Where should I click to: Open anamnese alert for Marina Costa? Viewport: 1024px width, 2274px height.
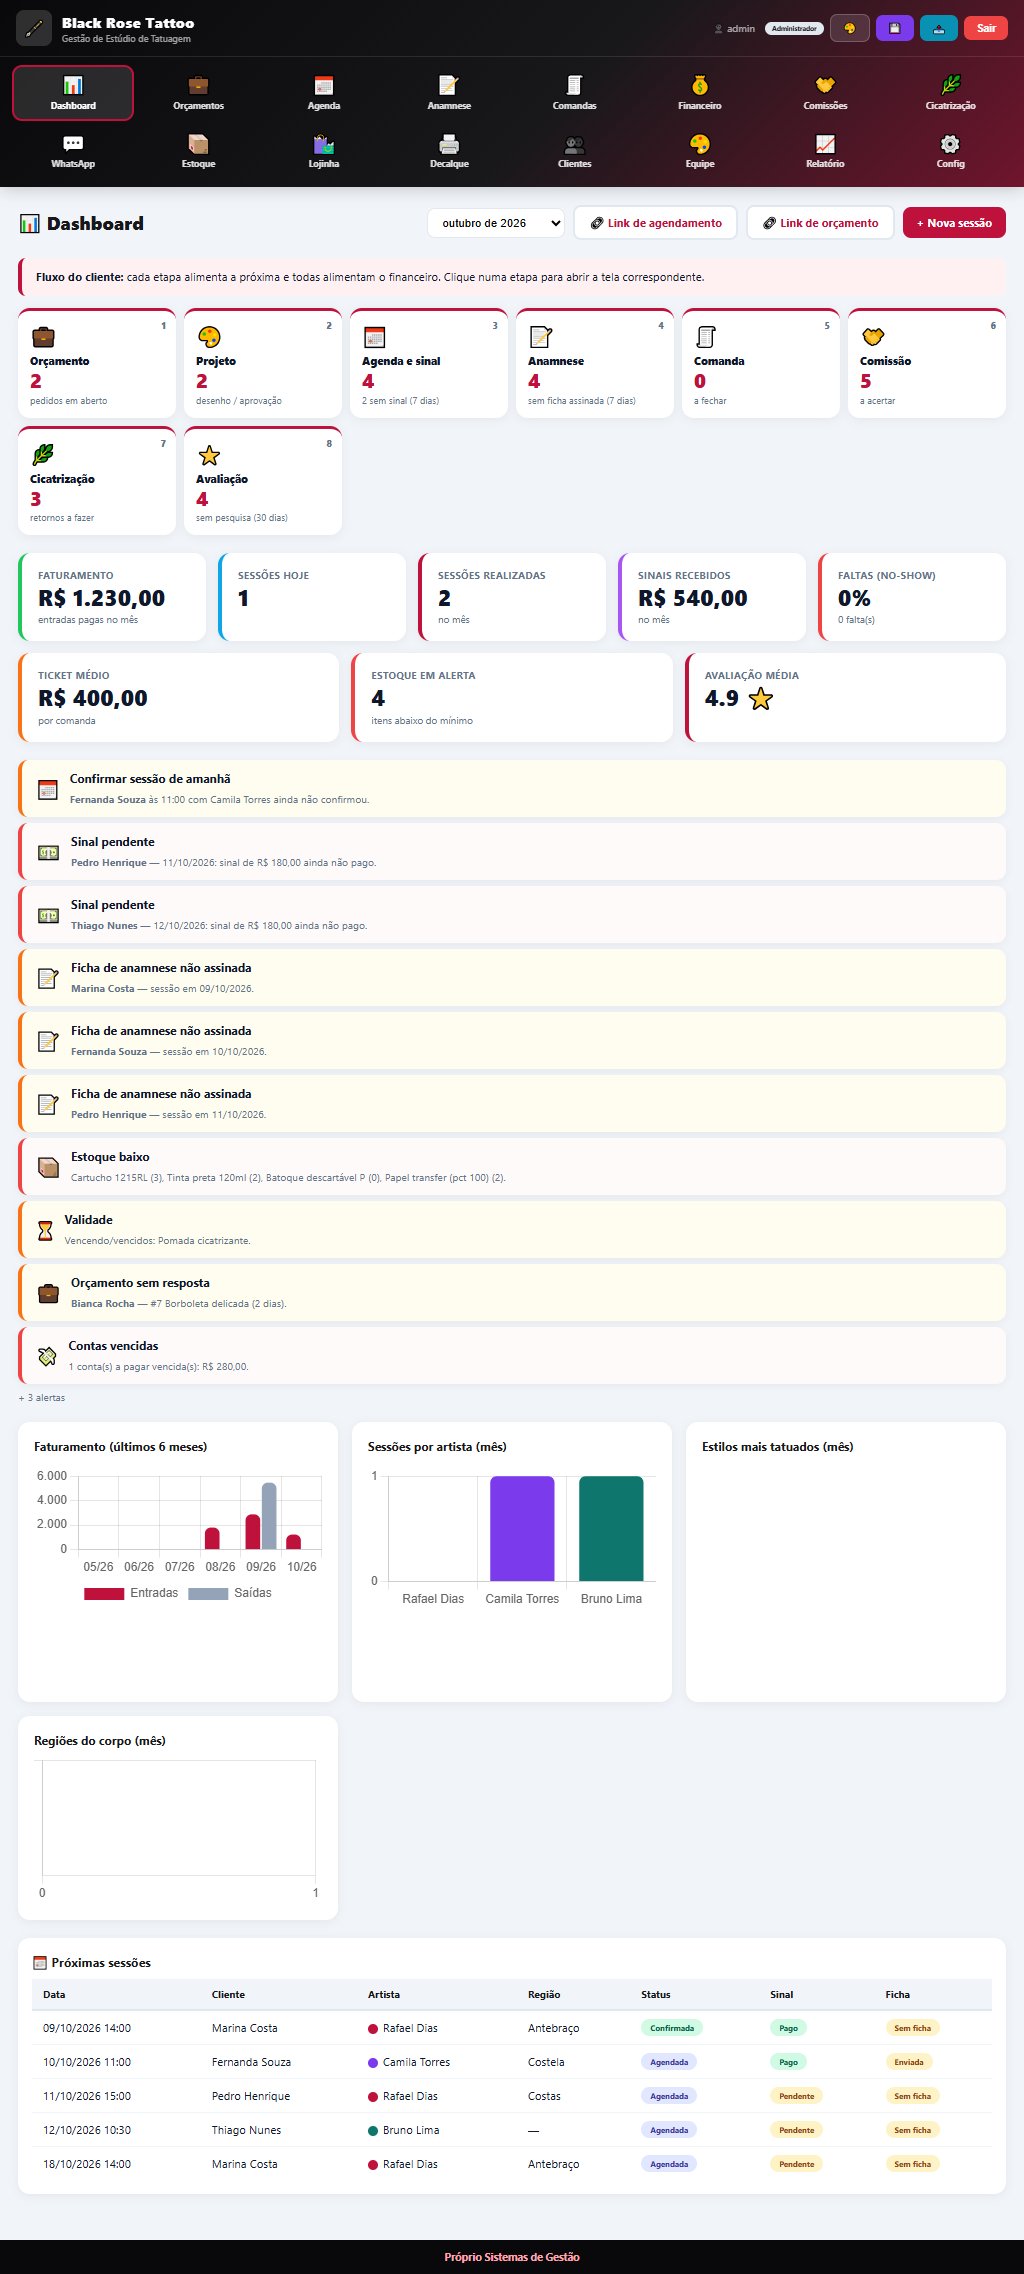[512, 977]
